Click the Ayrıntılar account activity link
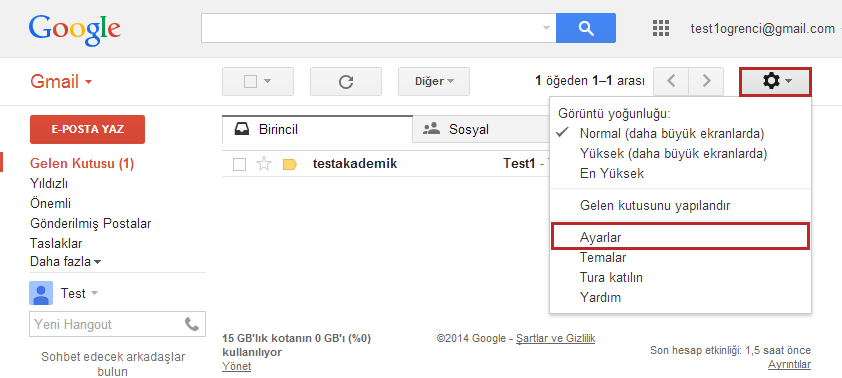The width and height of the screenshot is (842, 378). point(789,364)
